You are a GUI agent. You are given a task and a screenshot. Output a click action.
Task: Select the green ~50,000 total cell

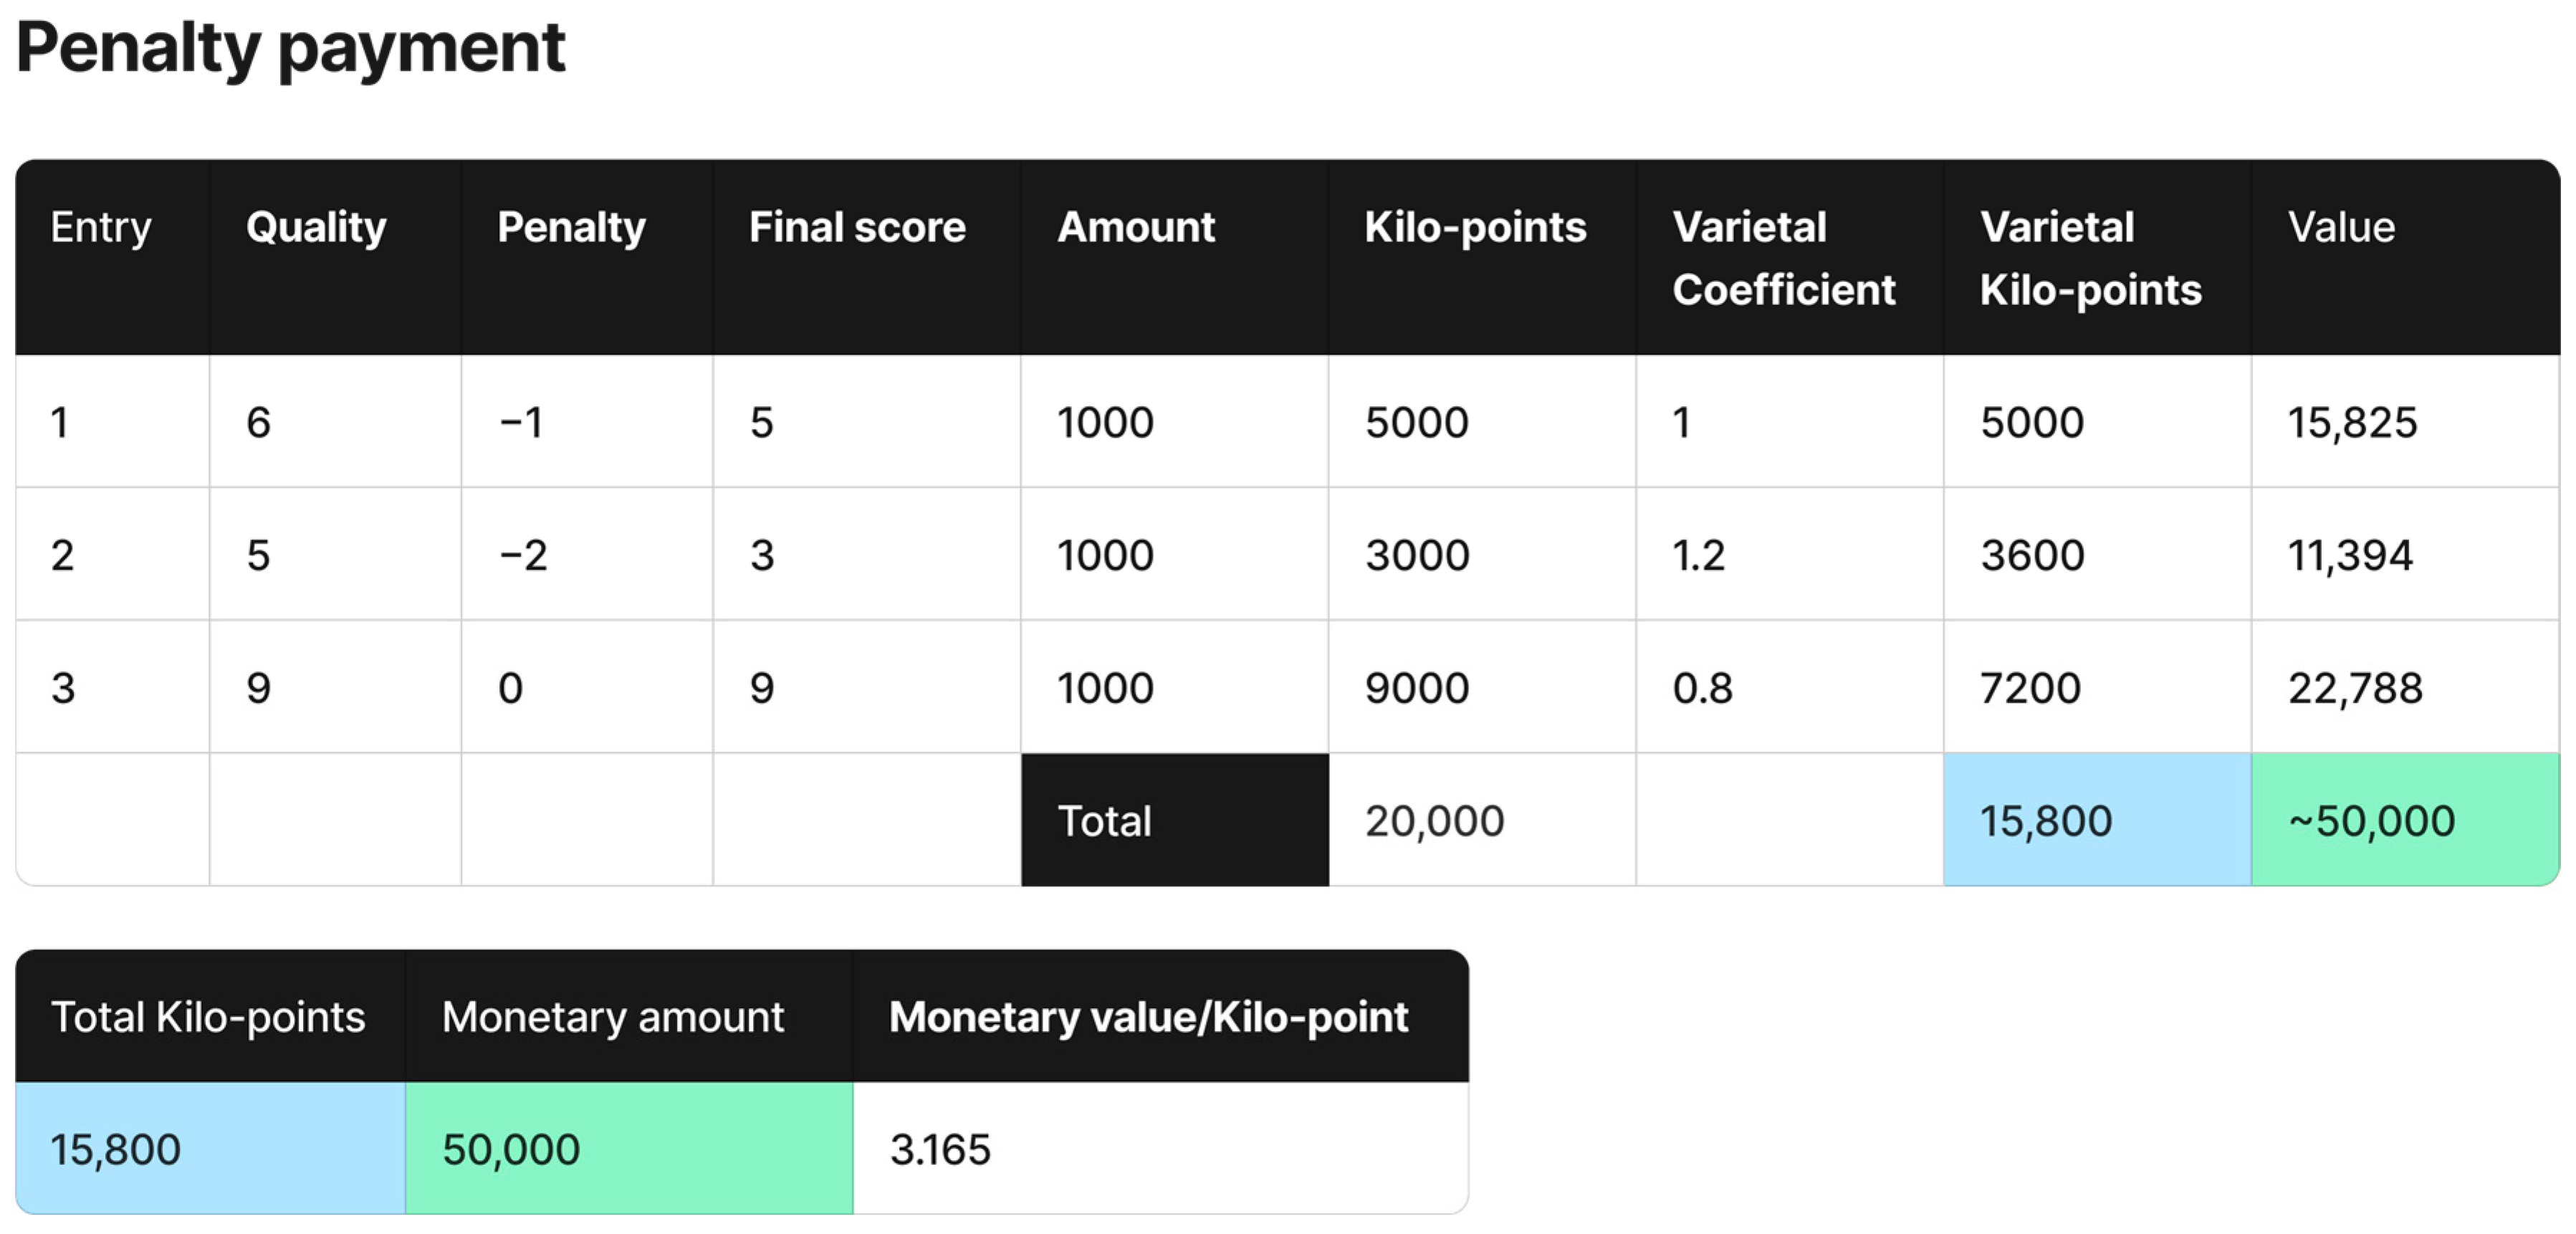pos(2404,820)
